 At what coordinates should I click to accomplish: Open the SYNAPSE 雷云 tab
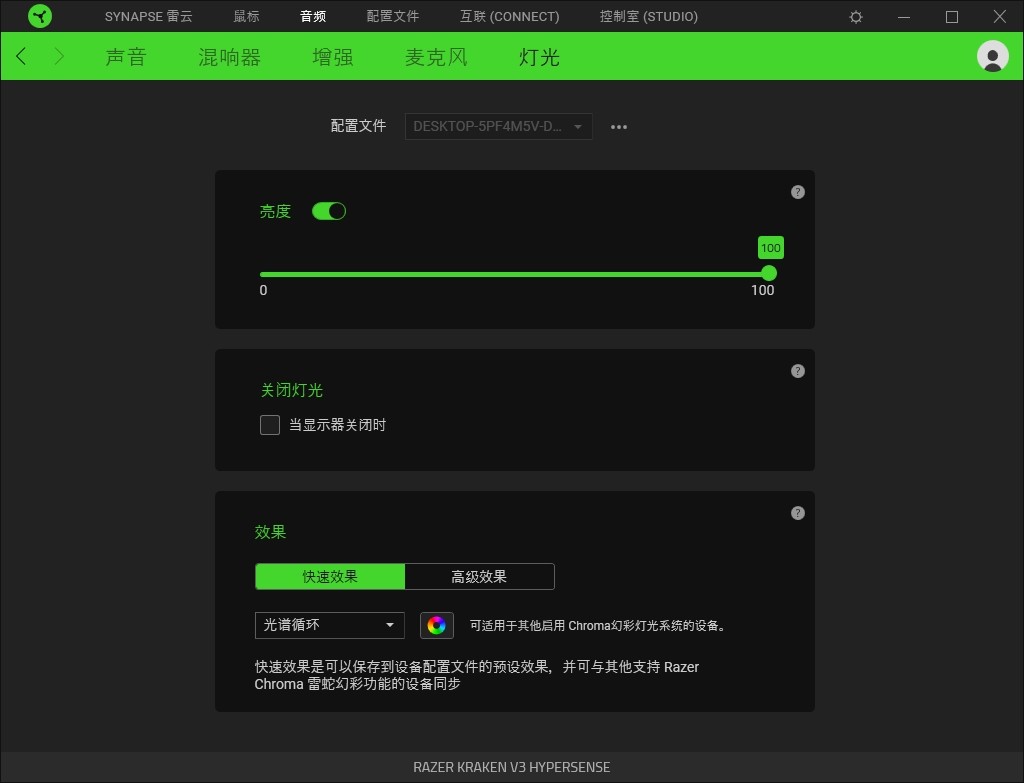[148, 16]
